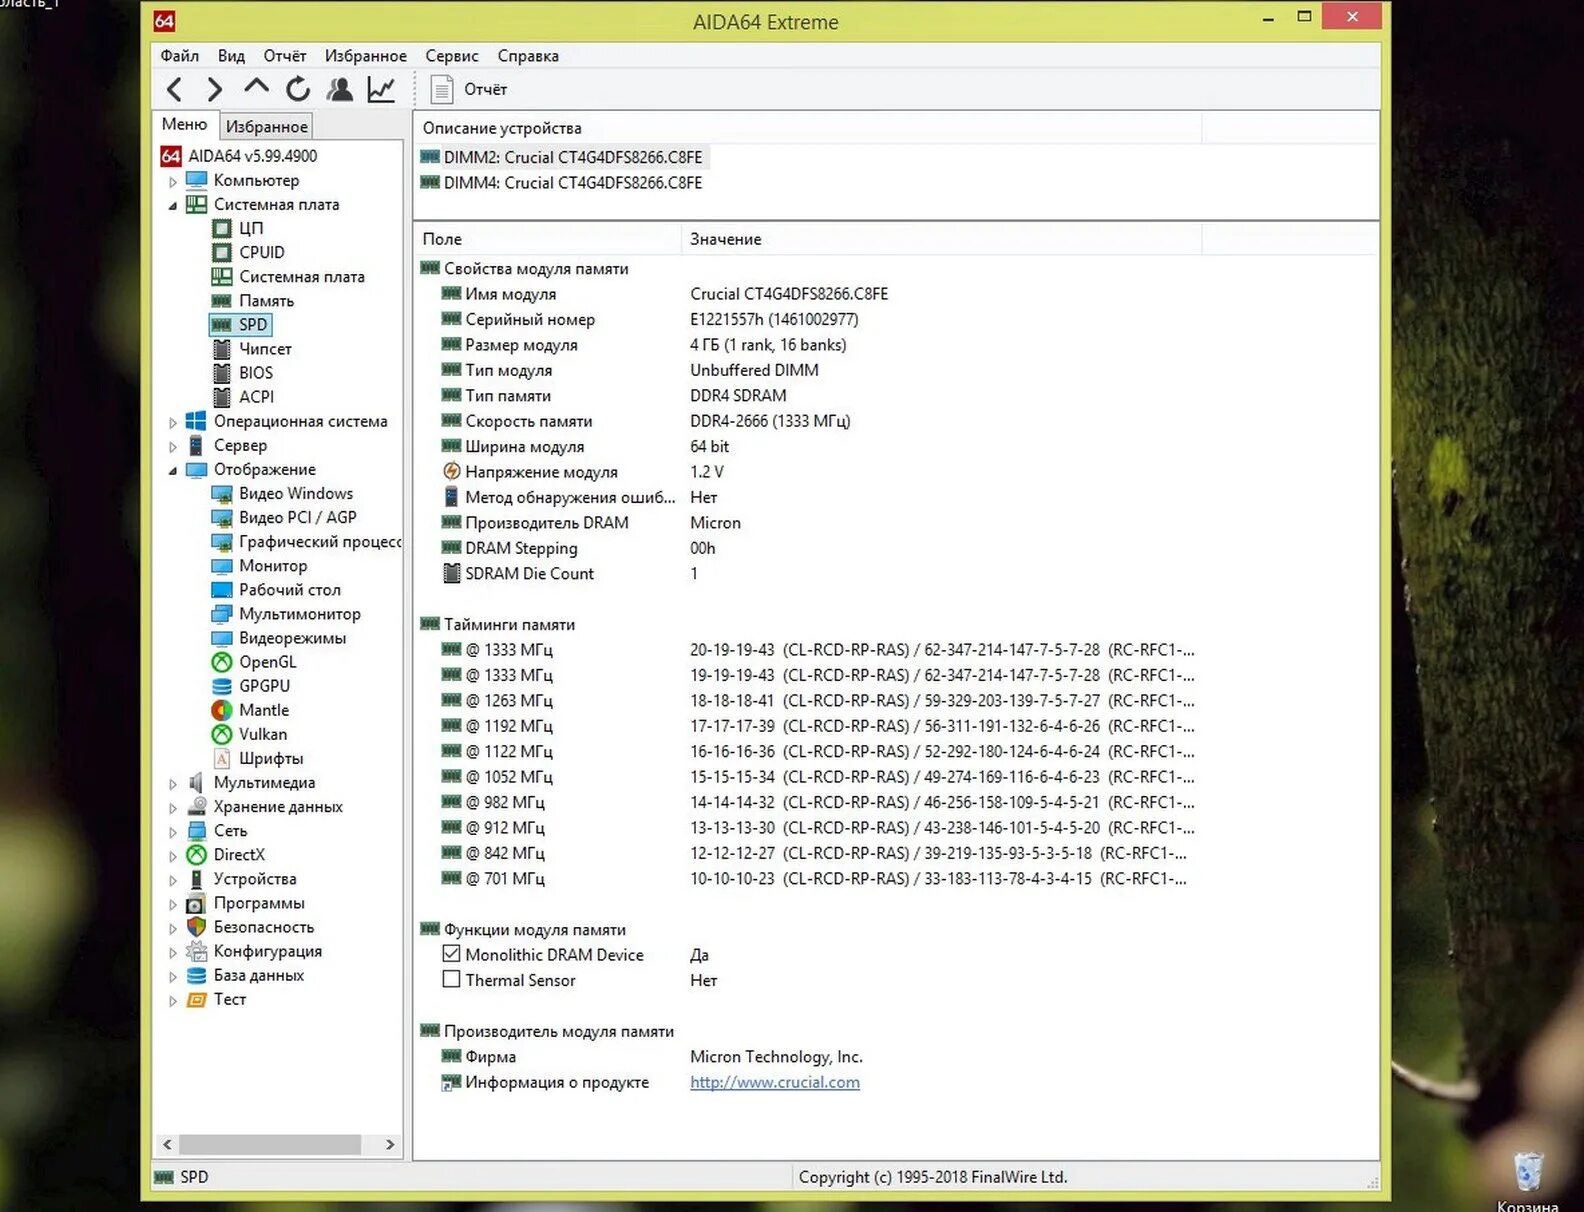Open the Сервис menu
Viewport: 1584px width, 1212px height.
[x=452, y=56]
